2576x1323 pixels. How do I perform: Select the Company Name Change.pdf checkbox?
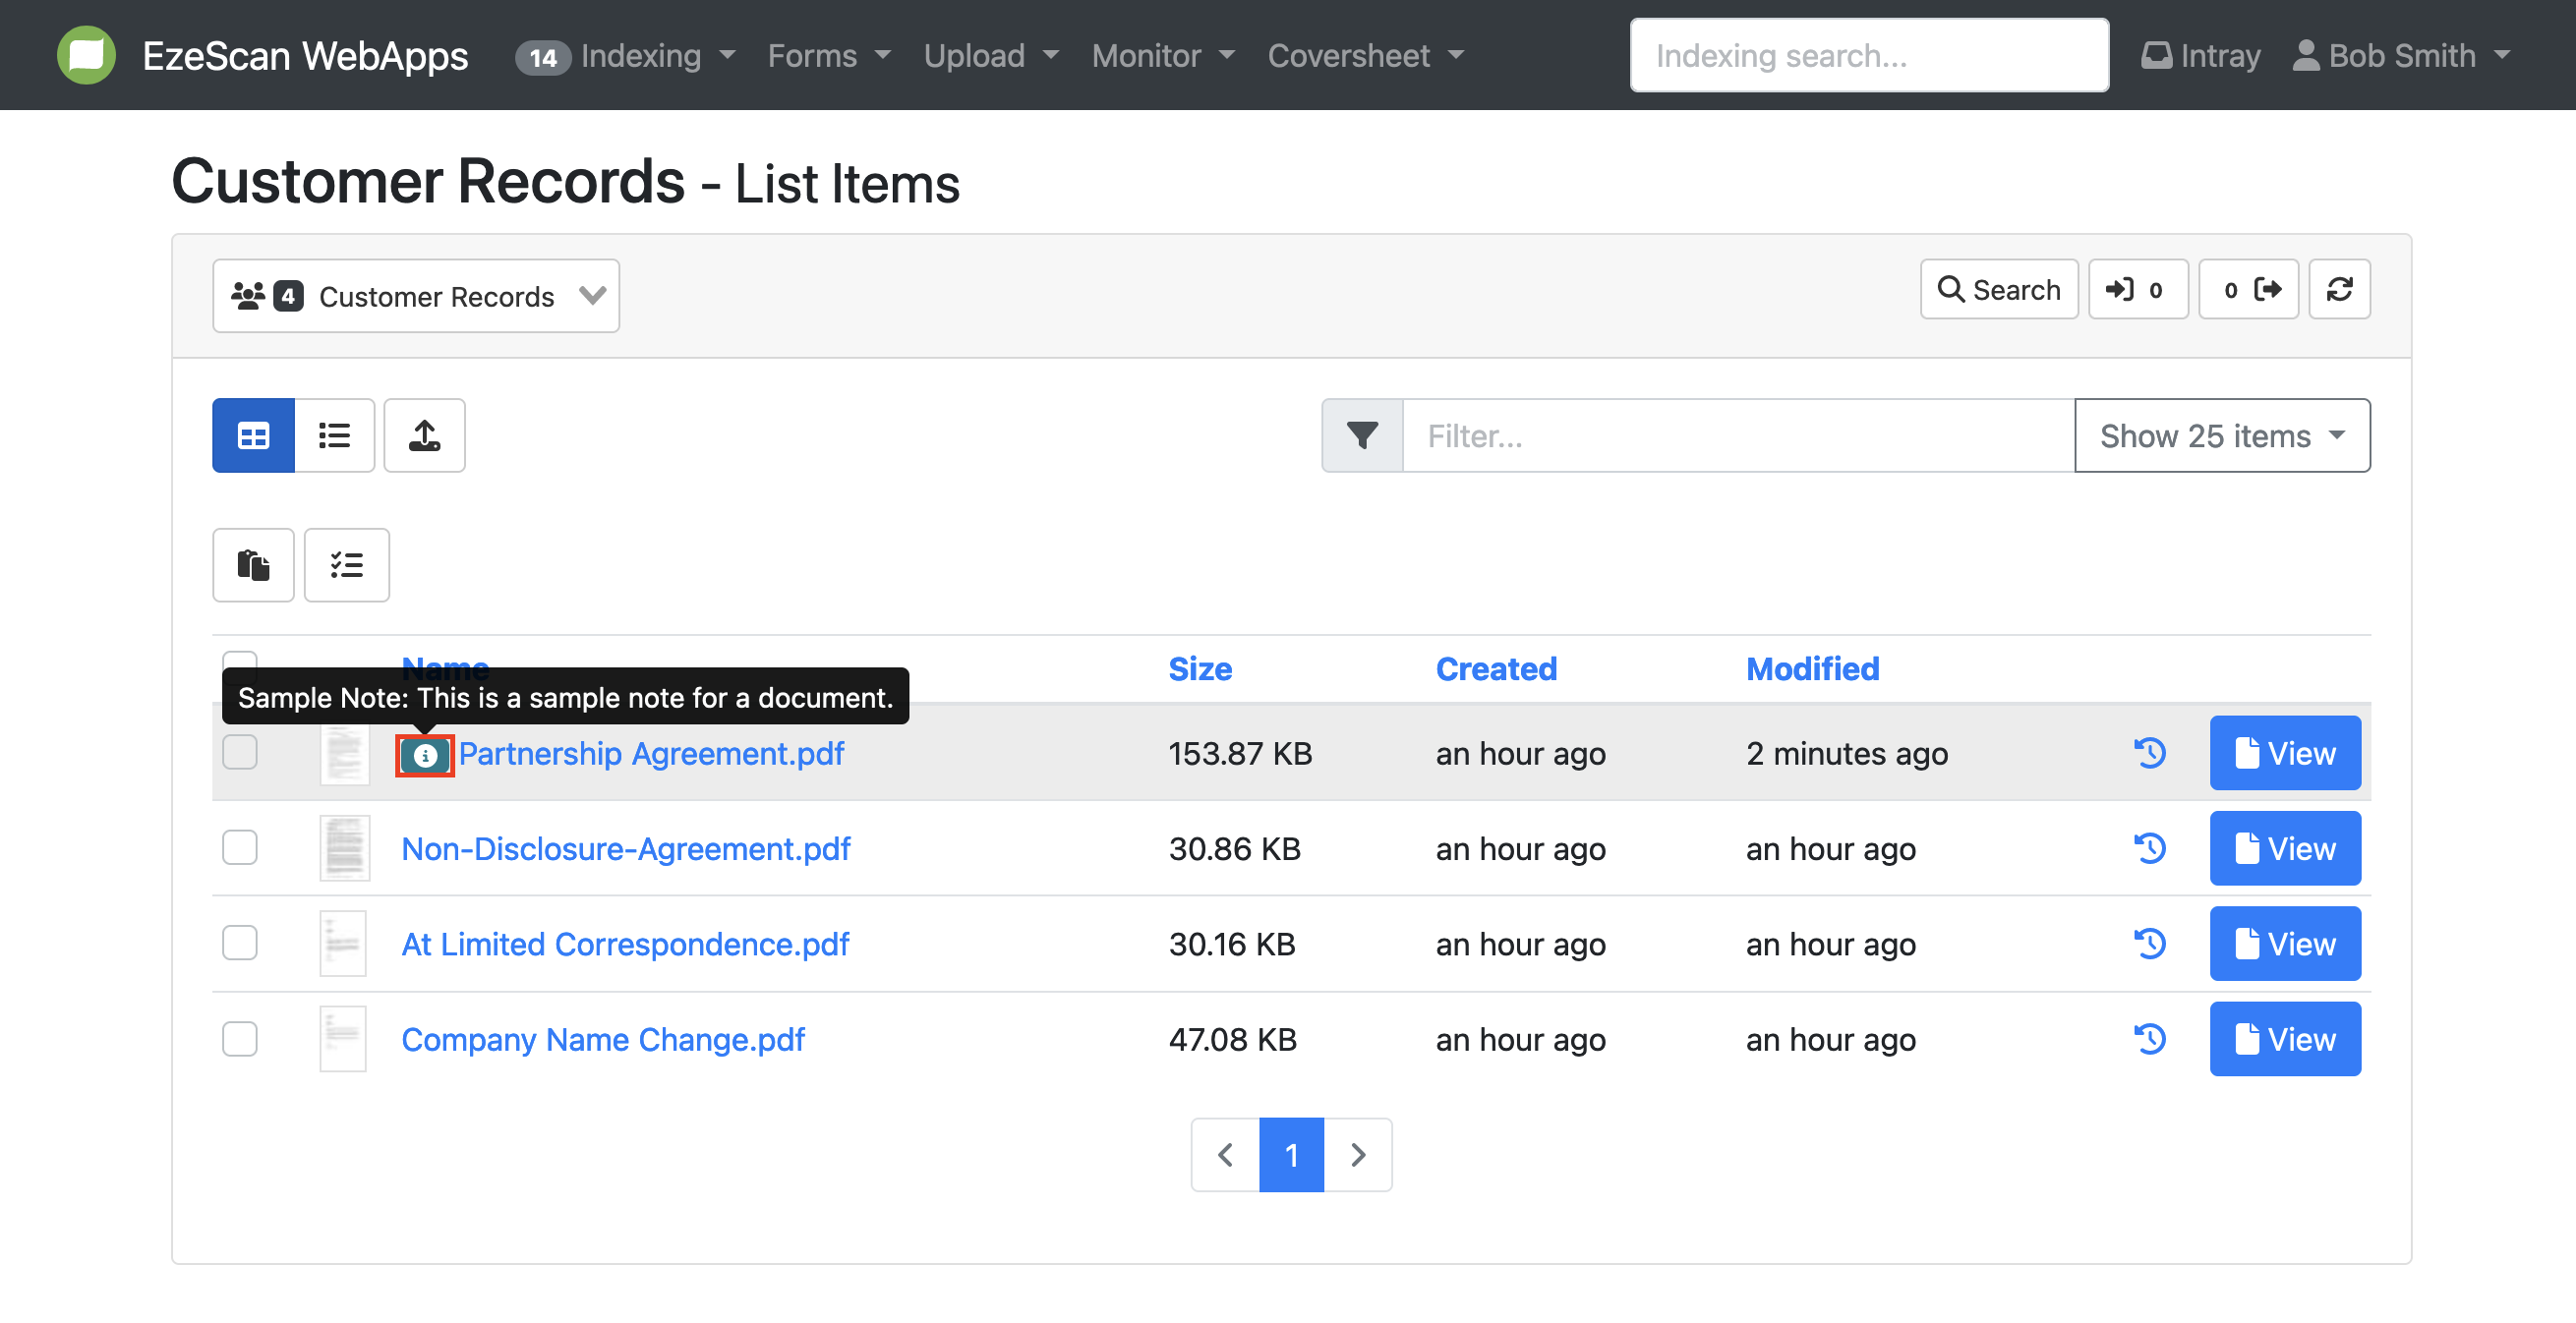click(x=240, y=1039)
